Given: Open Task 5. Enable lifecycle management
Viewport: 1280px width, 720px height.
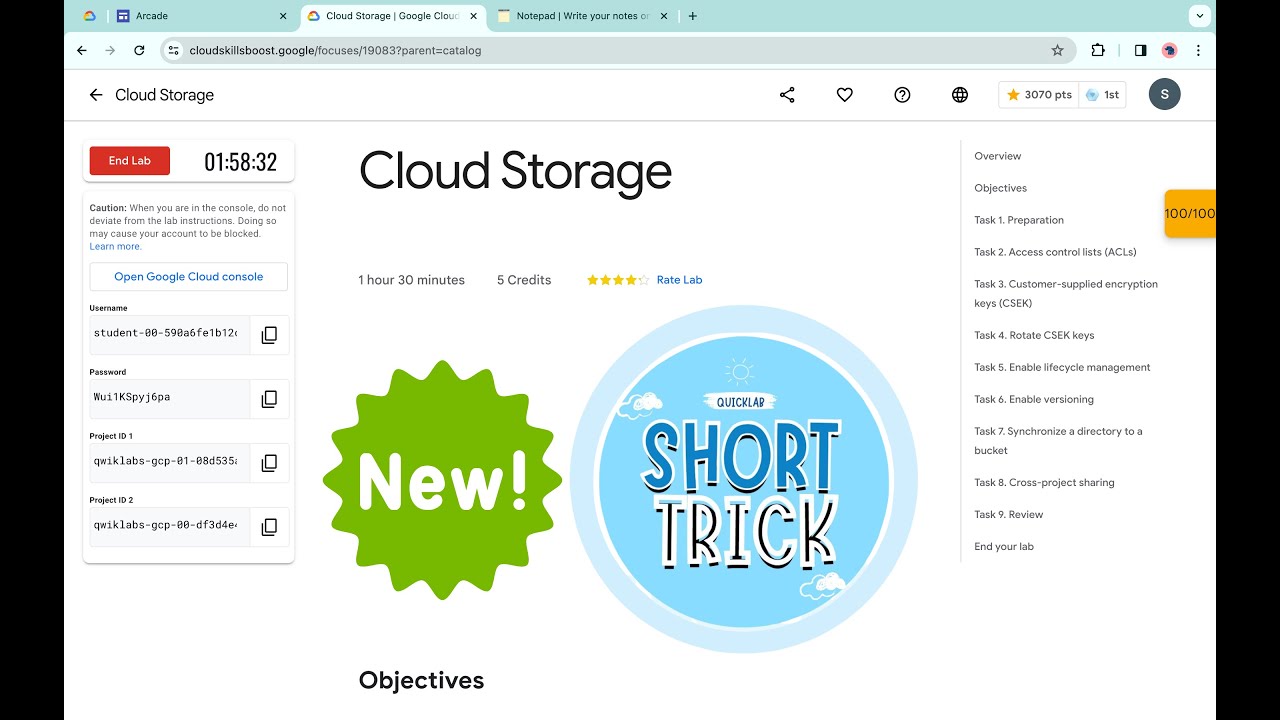Looking at the screenshot, I should point(1062,367).
